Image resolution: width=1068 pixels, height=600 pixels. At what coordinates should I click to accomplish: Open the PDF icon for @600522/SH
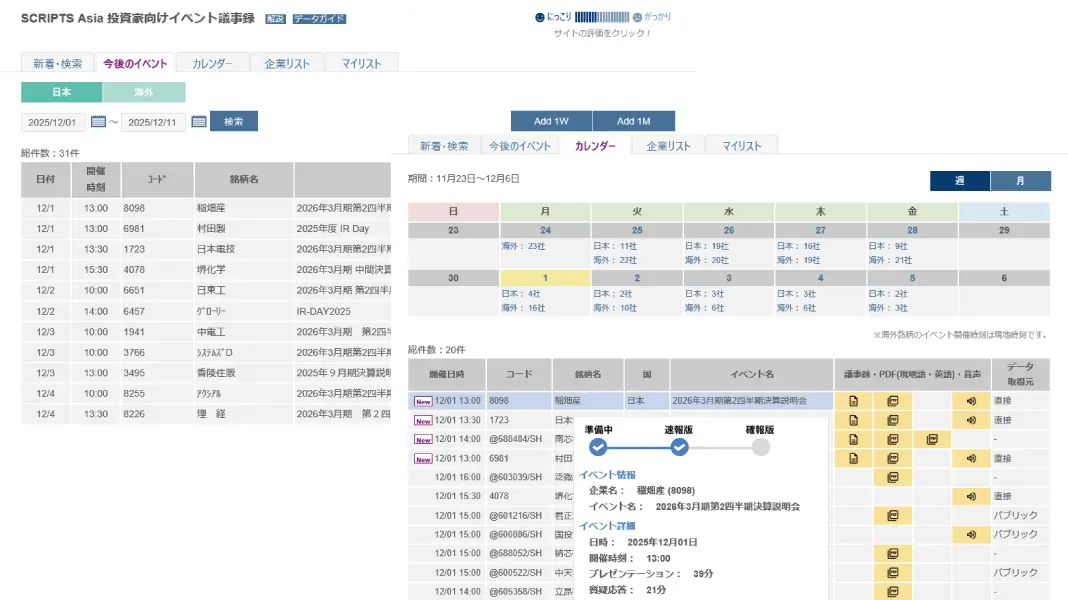893,573
